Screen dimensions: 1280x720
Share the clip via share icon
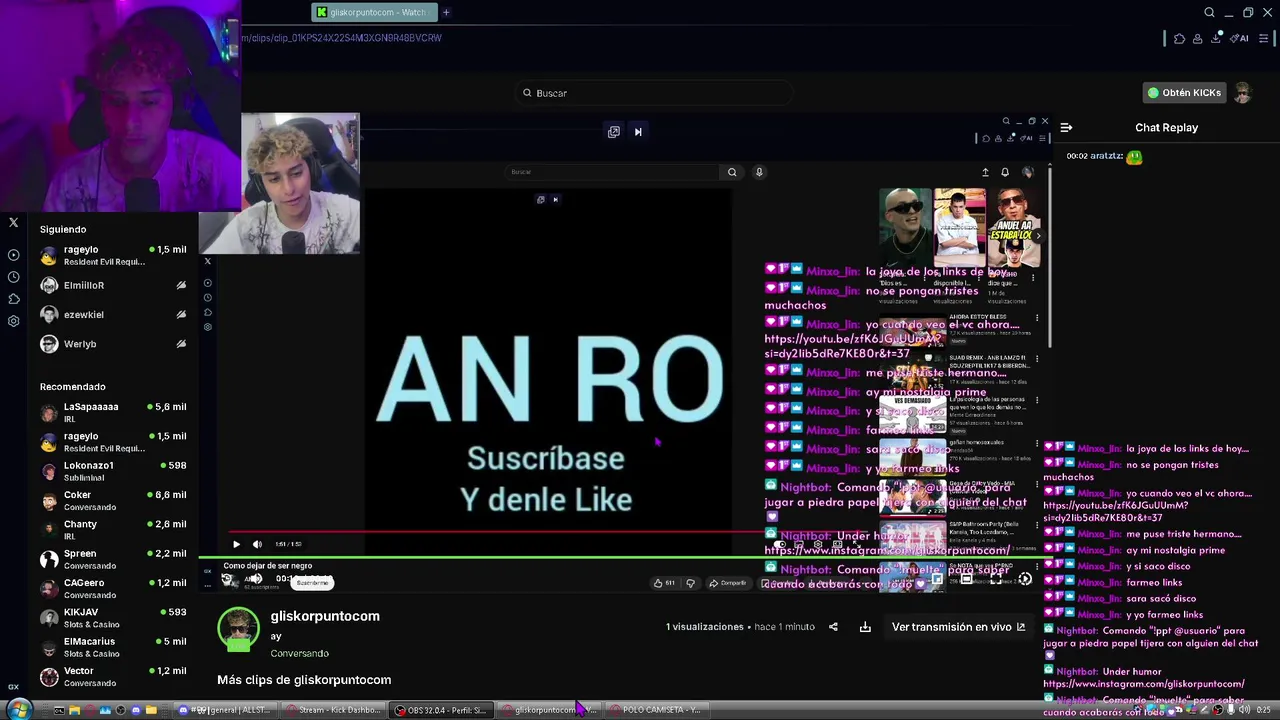(x=833, y=627)
